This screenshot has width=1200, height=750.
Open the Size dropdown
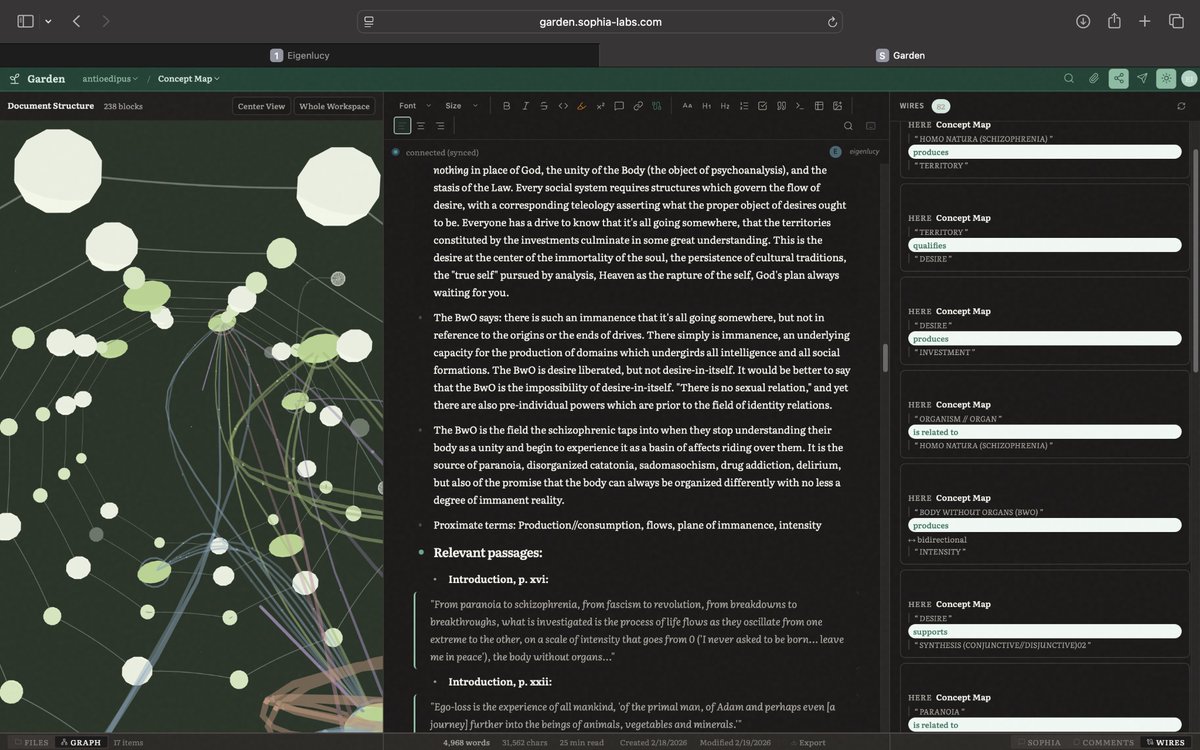pos(462,106)
